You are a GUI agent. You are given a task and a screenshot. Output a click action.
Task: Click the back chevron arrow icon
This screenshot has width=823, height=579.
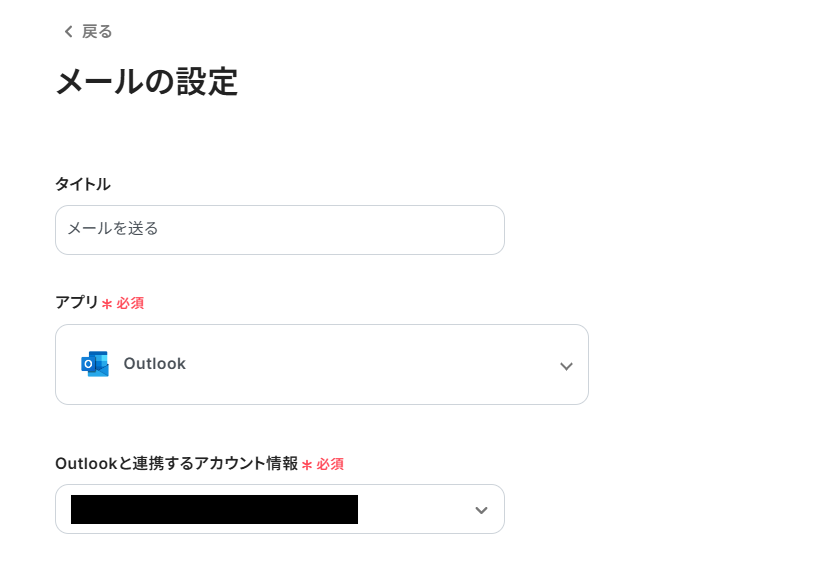pyautogui.click(x=68, y=32)
